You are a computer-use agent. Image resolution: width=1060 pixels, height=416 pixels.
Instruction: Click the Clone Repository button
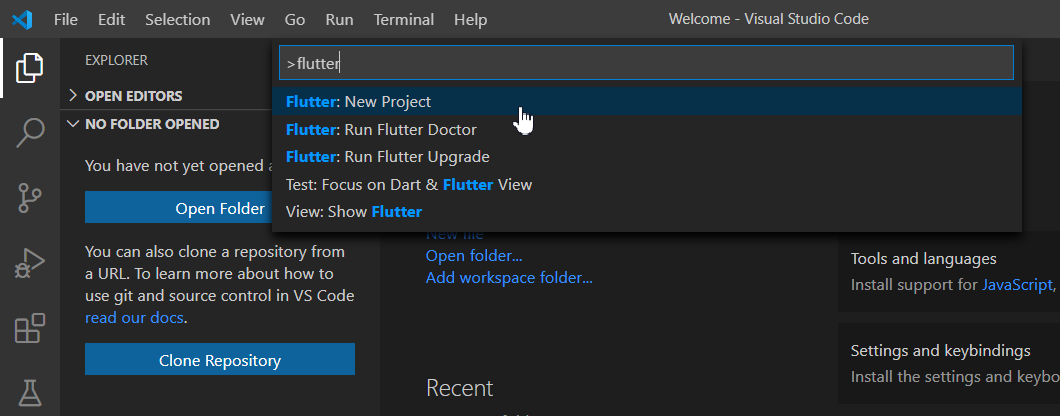[x=220, y=359]
